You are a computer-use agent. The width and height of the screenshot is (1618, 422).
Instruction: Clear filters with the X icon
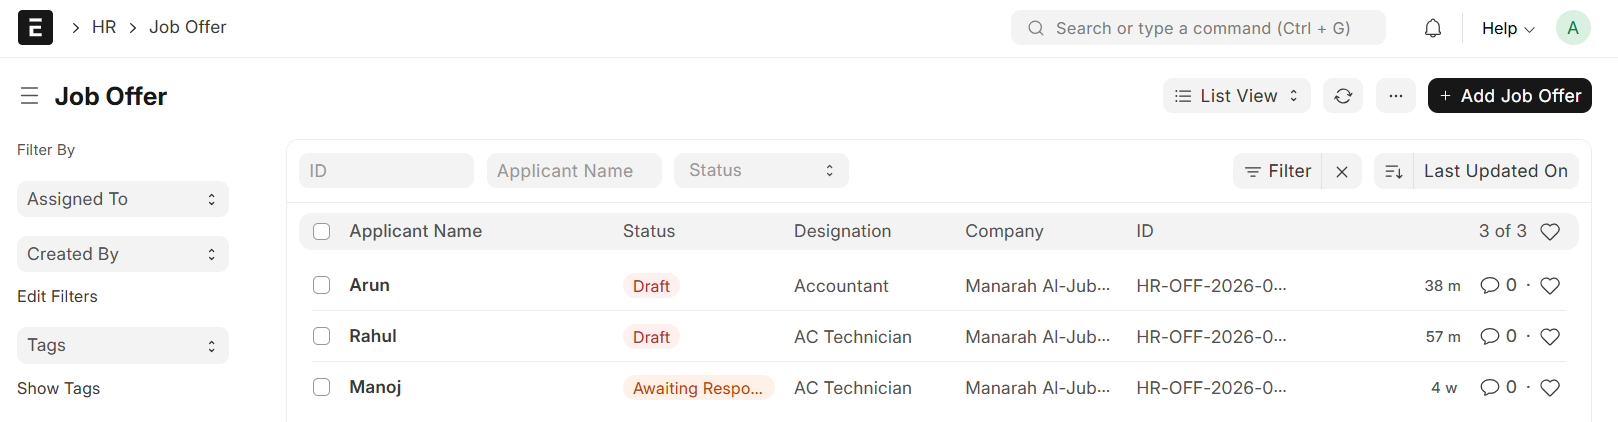click(1341, 172)
